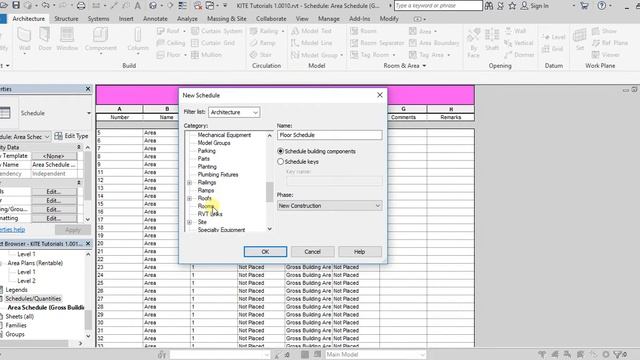Select the Roof tool

(x=171, y=31)
